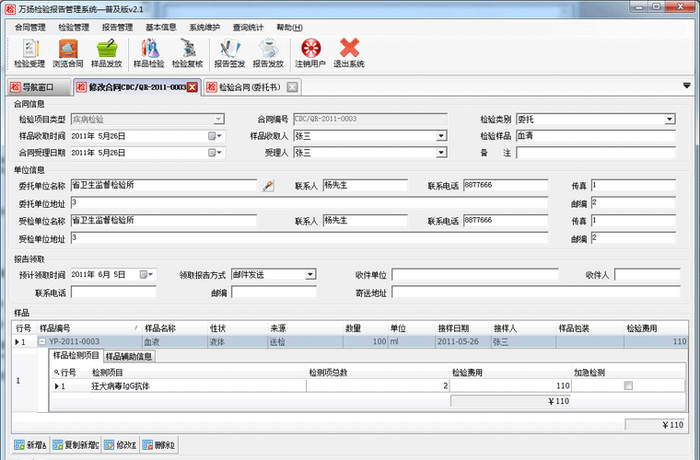The image size is (700, 460).
Task: Open the 样品发放 basket icon
Action: point(107,53)
